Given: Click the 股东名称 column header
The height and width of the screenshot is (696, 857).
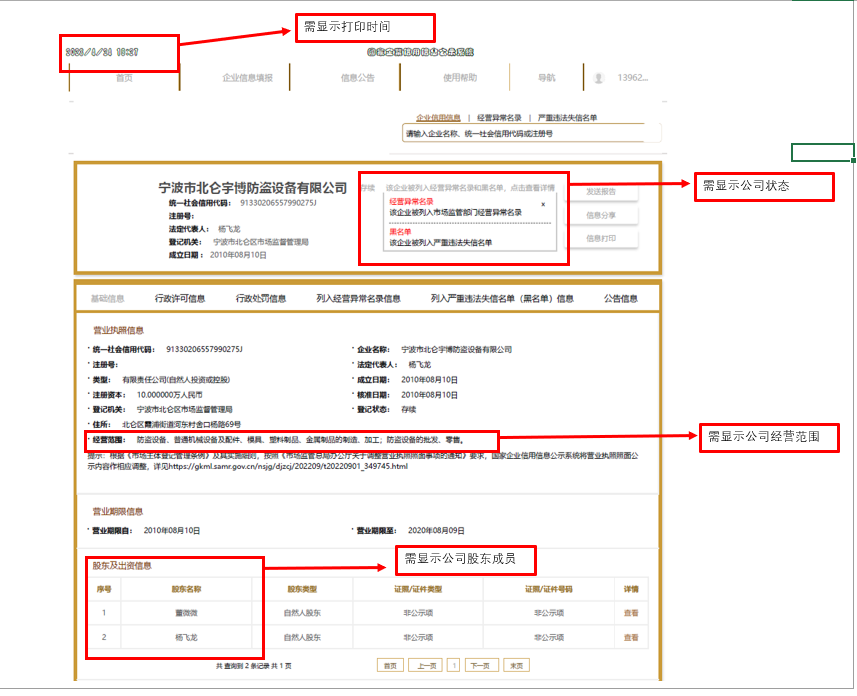Looking at the screenshot, I should [x=186, y=589].
